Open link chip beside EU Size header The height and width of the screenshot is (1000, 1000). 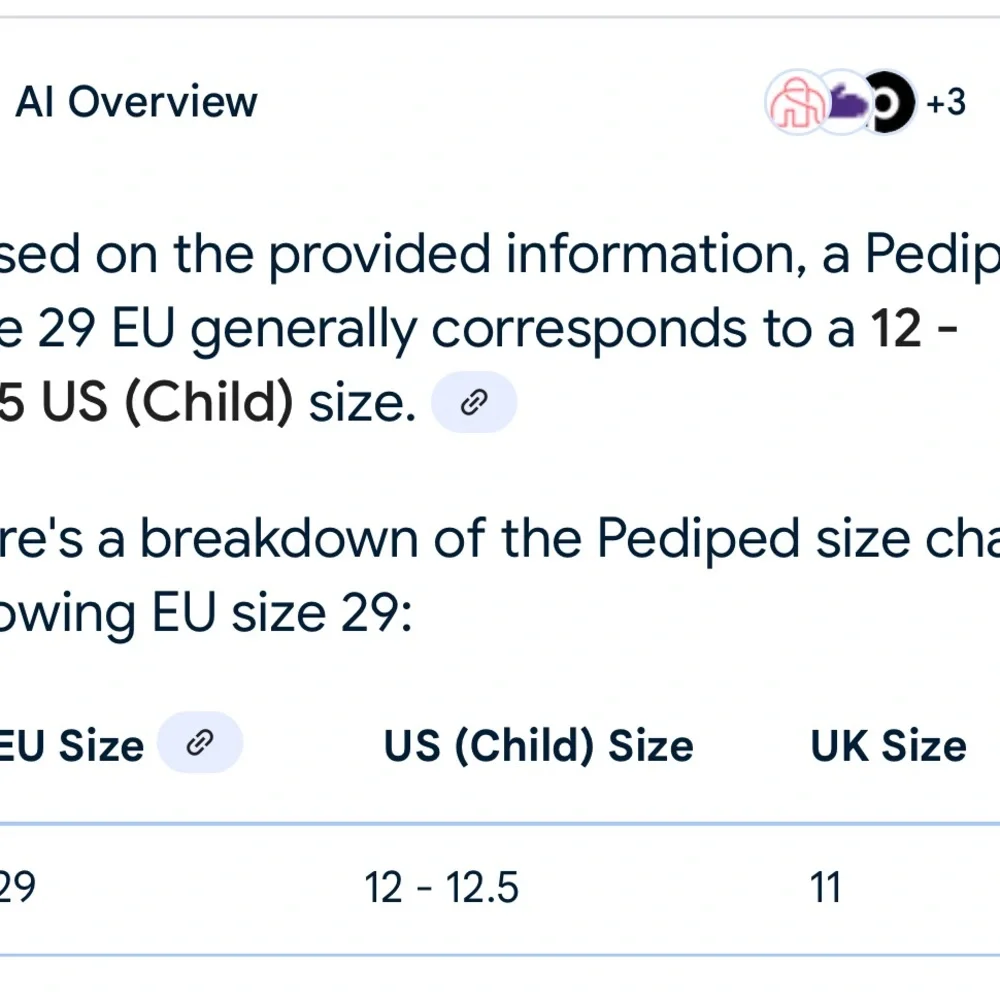pyautogui.click(x=200, y=743)
